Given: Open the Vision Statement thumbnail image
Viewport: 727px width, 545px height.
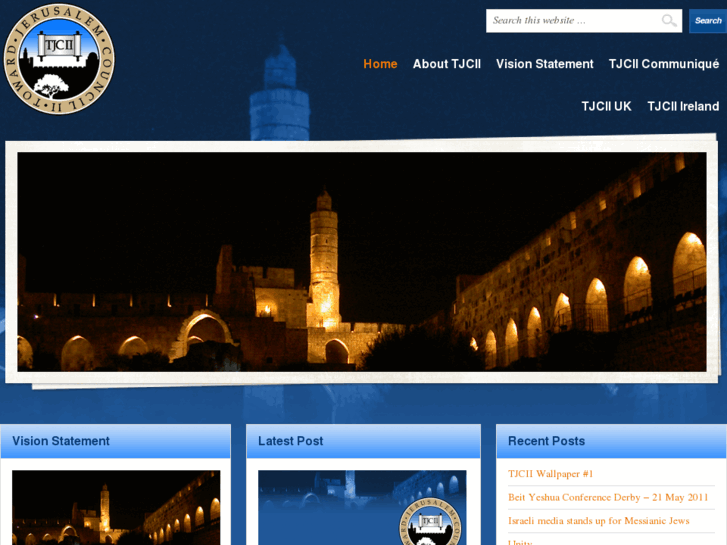Looking at the screenshot, I should pos(116,507).
